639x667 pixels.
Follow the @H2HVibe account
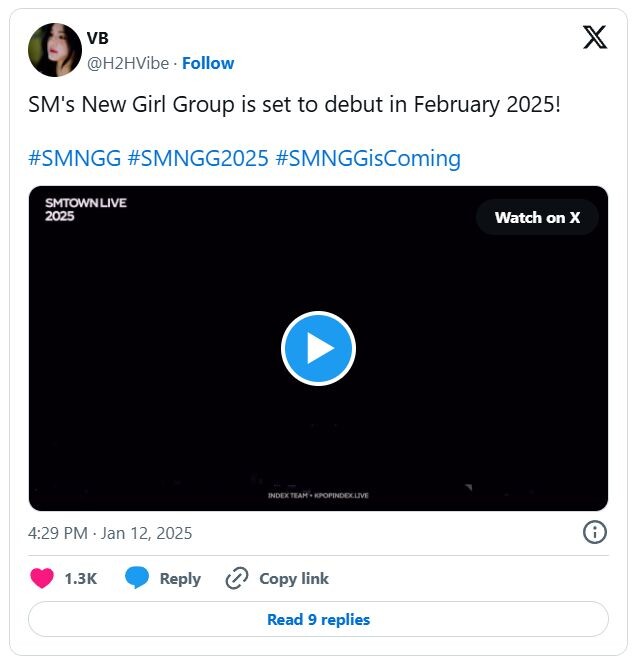(x=208, y=63)
